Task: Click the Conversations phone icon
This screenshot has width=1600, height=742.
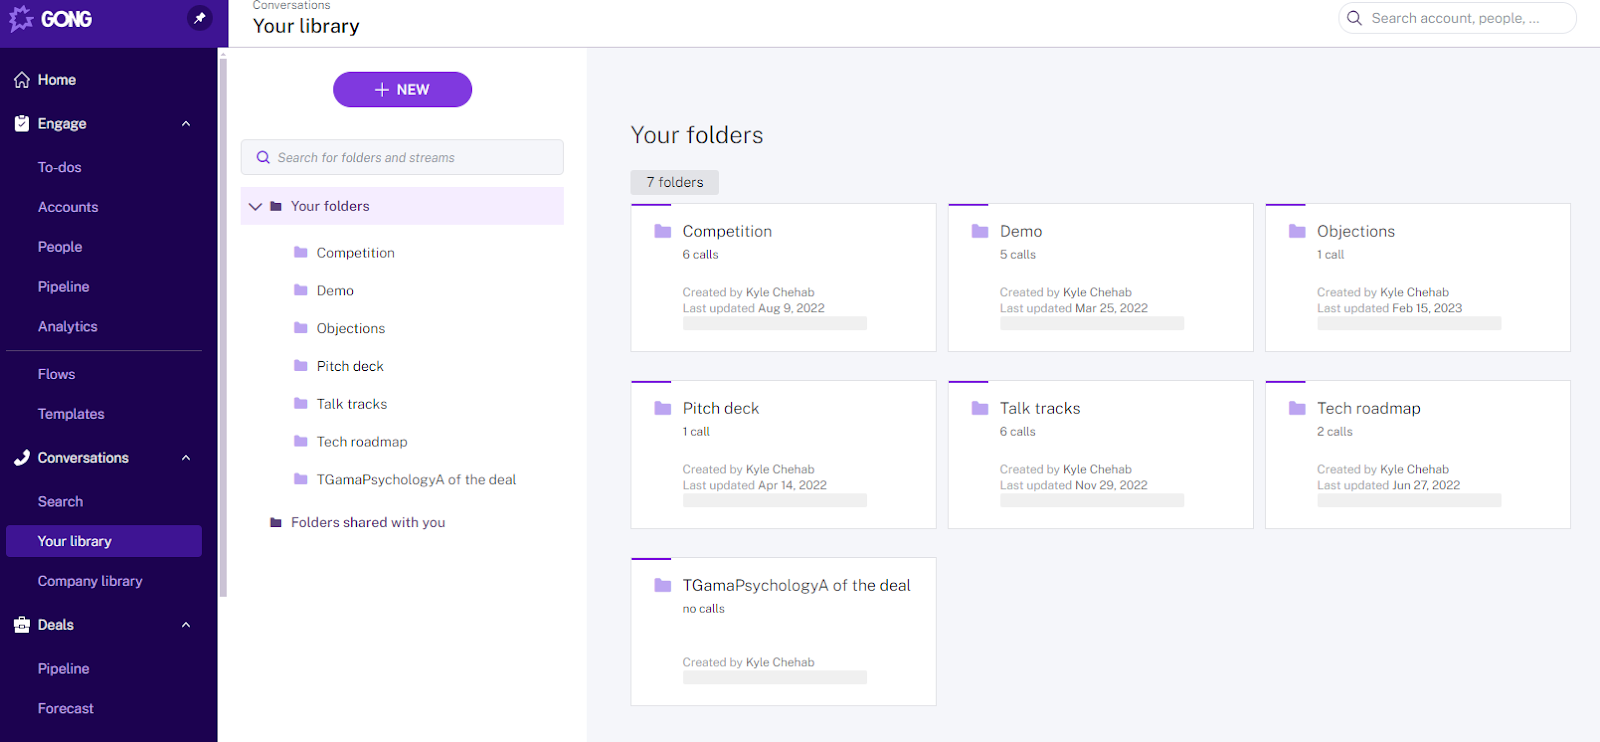Action: (x=22, y=458)
